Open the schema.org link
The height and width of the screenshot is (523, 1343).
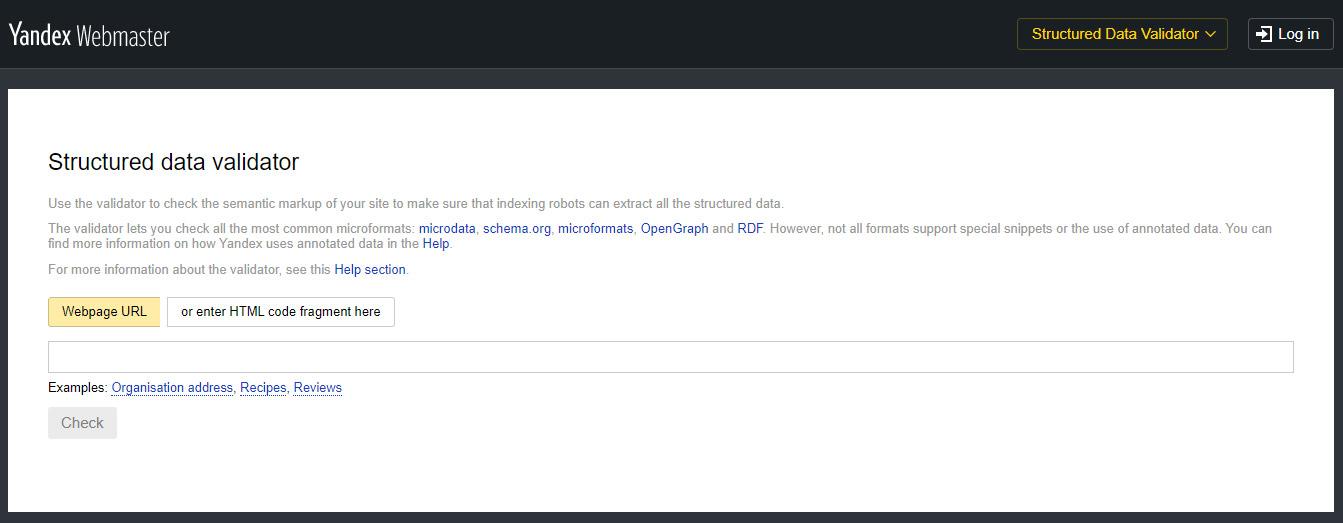[x=517, y=228]
